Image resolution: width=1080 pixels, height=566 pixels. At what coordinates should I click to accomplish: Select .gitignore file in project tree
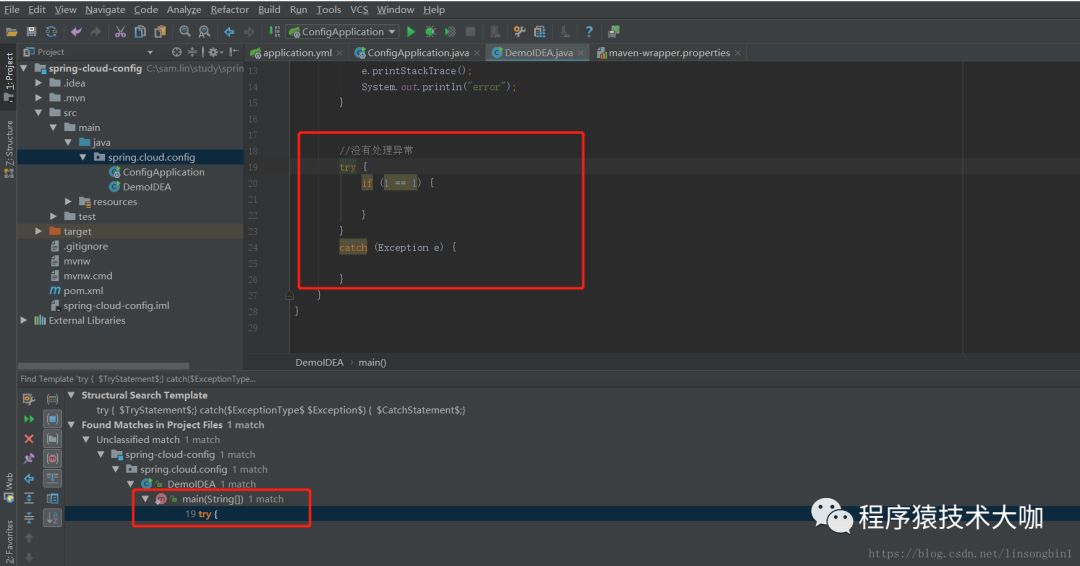coord(85,247)
